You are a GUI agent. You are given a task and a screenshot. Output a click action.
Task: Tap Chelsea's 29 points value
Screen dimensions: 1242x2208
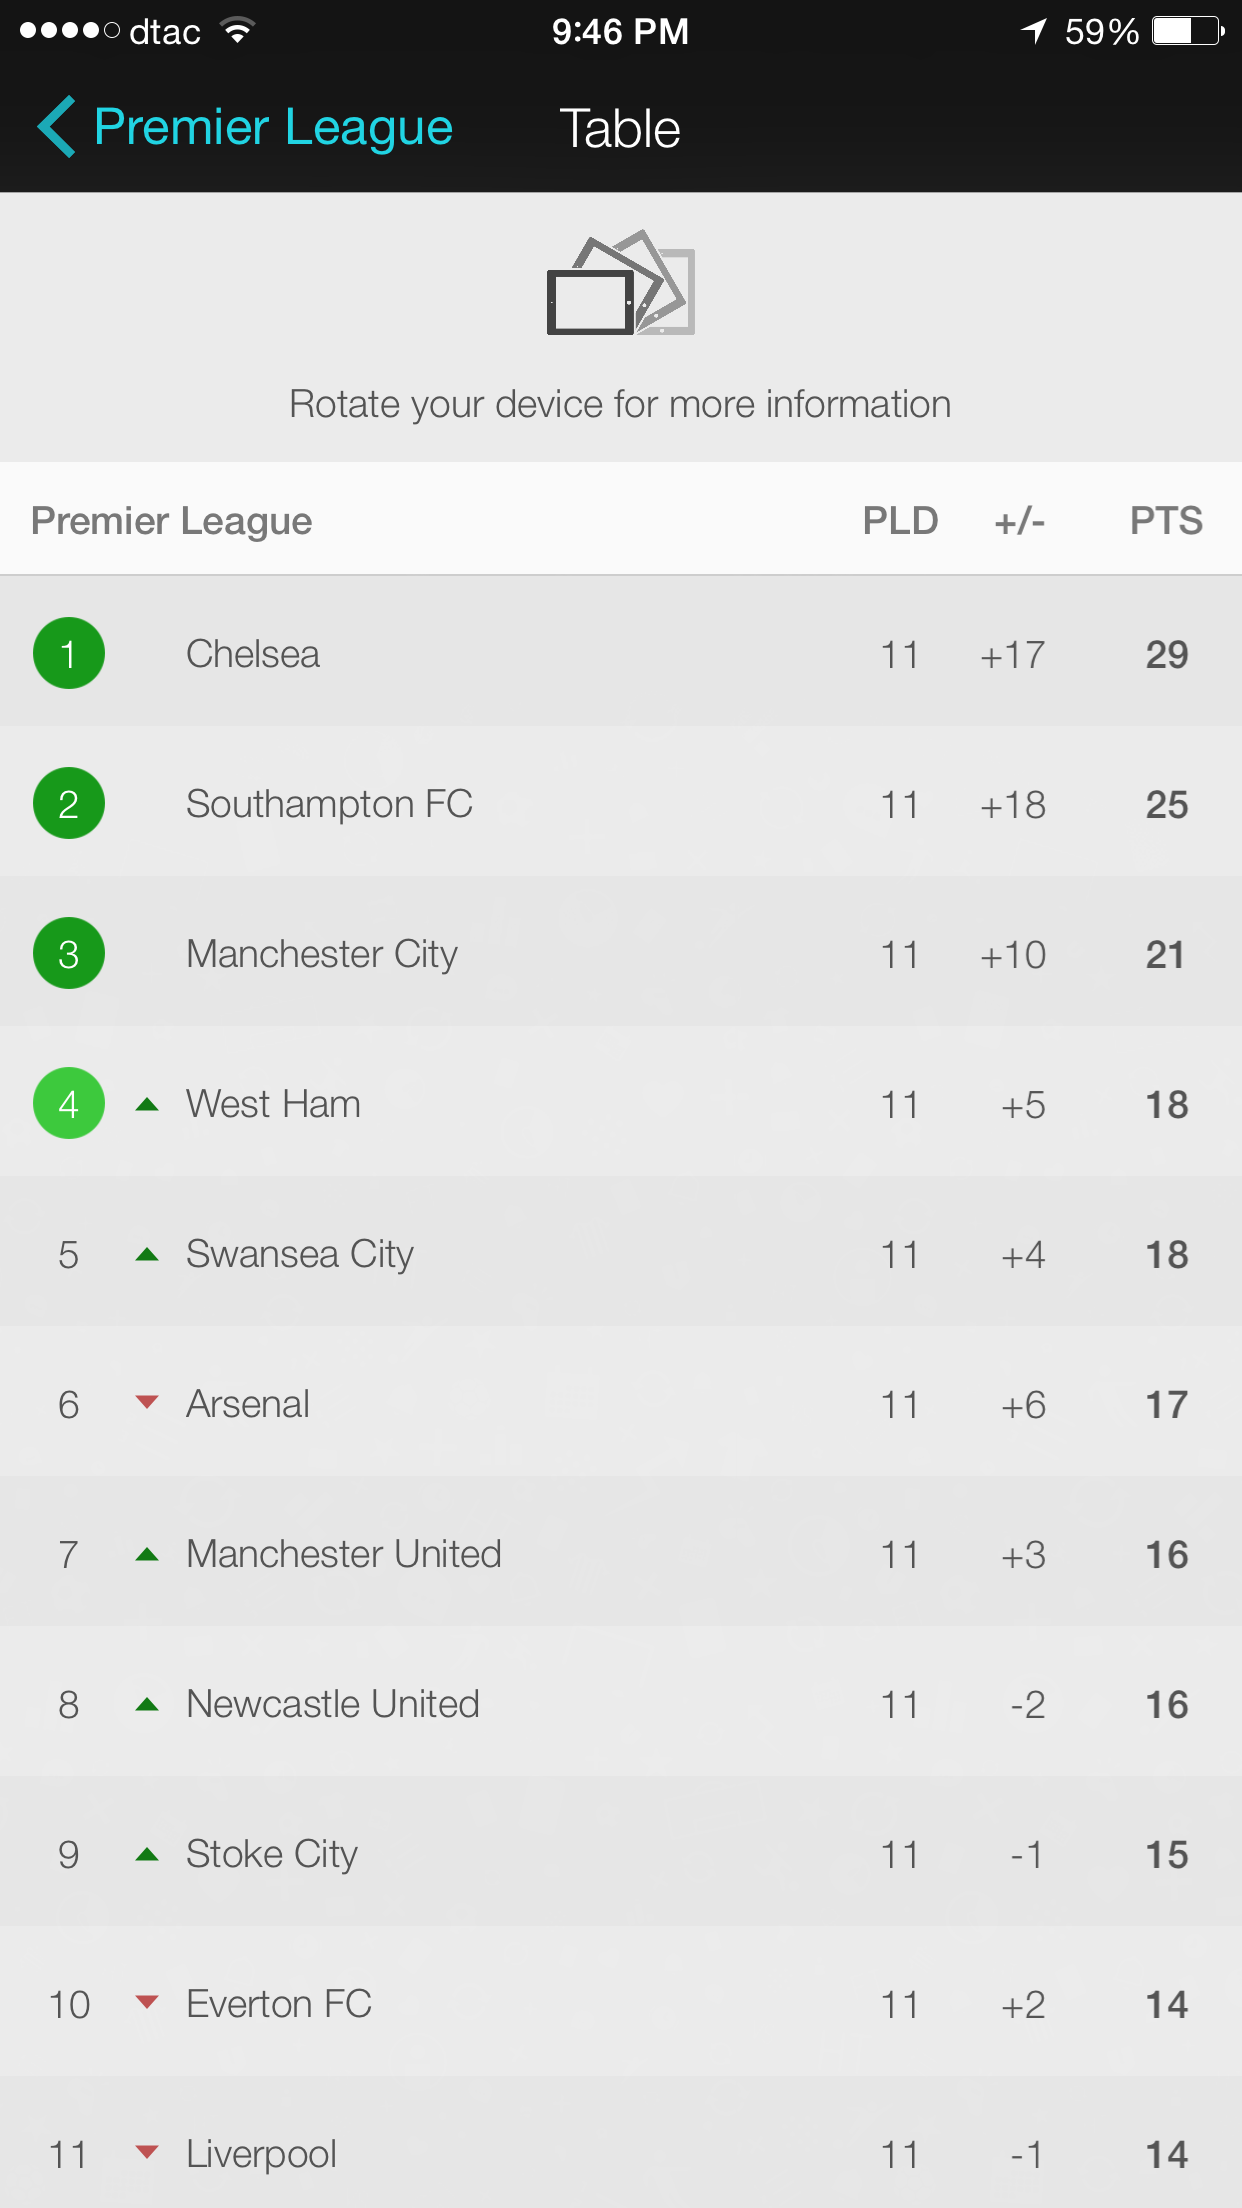pos(1166,655)
